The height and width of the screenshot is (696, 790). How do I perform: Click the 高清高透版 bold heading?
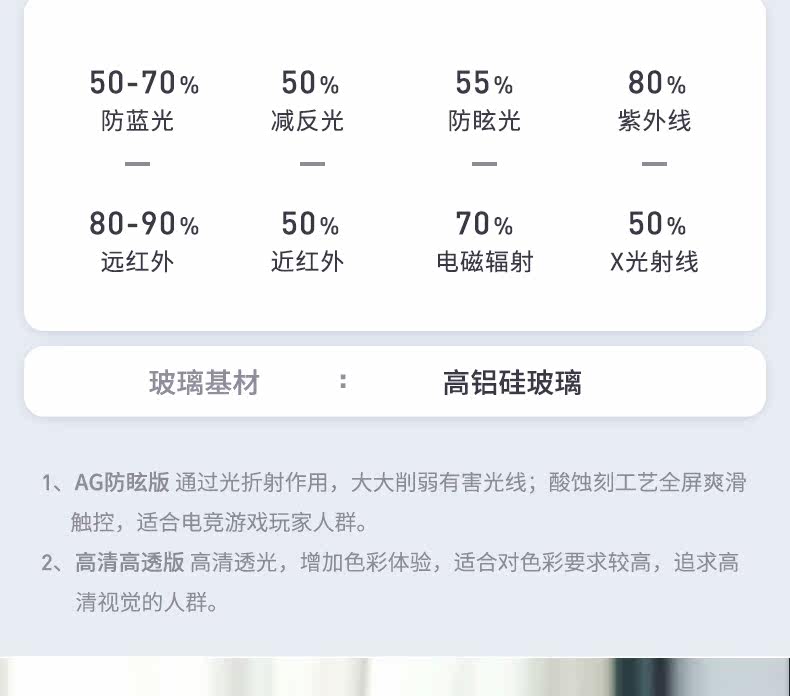(129, 562)
